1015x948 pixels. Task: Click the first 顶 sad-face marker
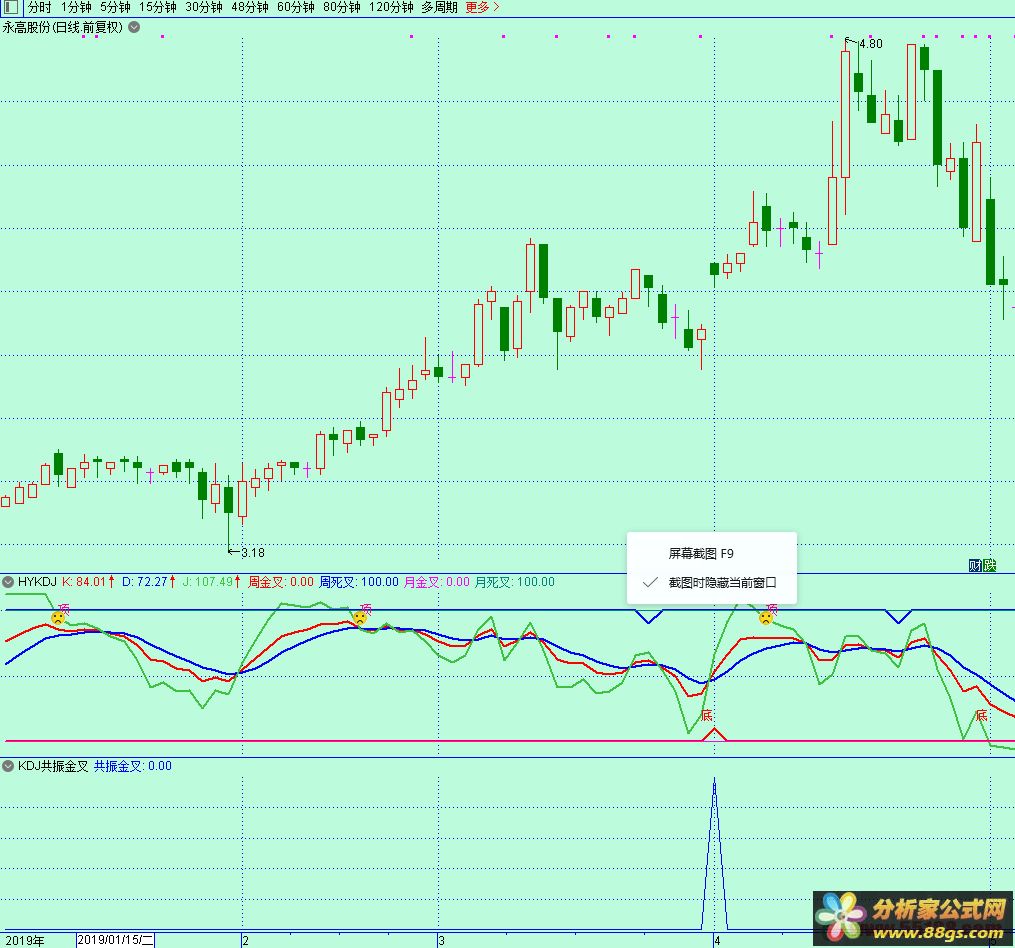click(58, 617)
